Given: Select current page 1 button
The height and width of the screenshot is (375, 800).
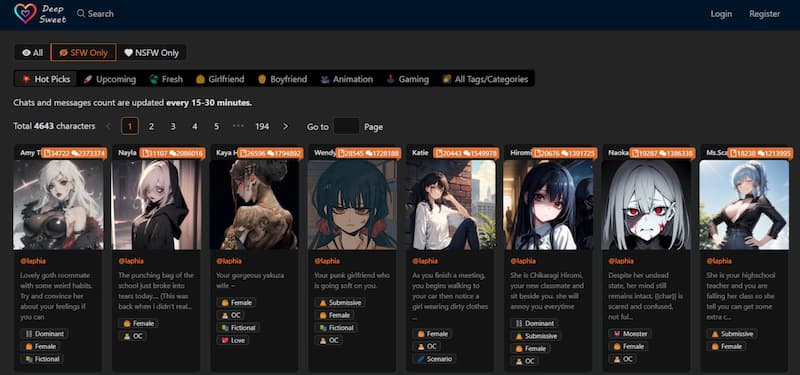Looking at the screenshot, I should coord(130,127).
